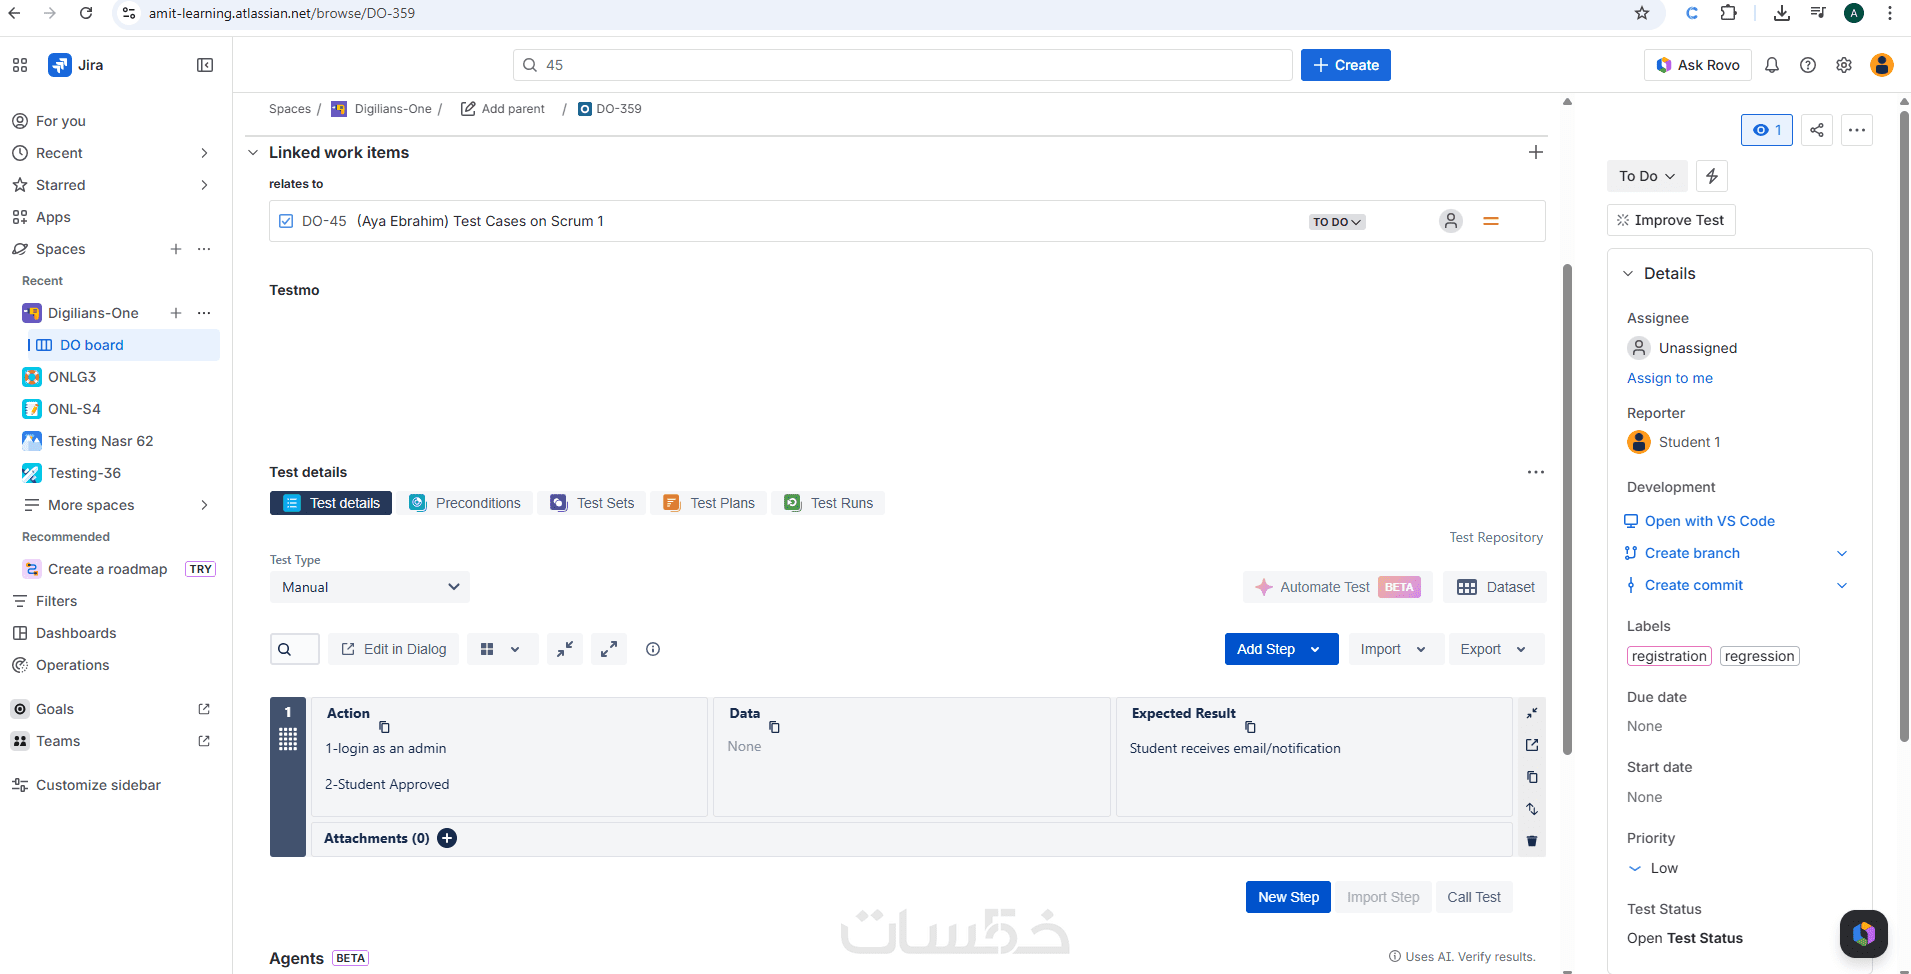Open the automation lightning bolt menu
Image resolution: width=1911 pixels, height=974 pixels.
tap(1712, 176)
